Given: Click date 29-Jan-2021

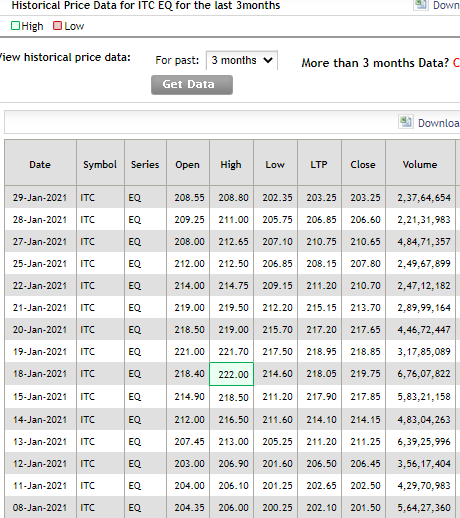Looking at the screenshot, I should 40,197.
